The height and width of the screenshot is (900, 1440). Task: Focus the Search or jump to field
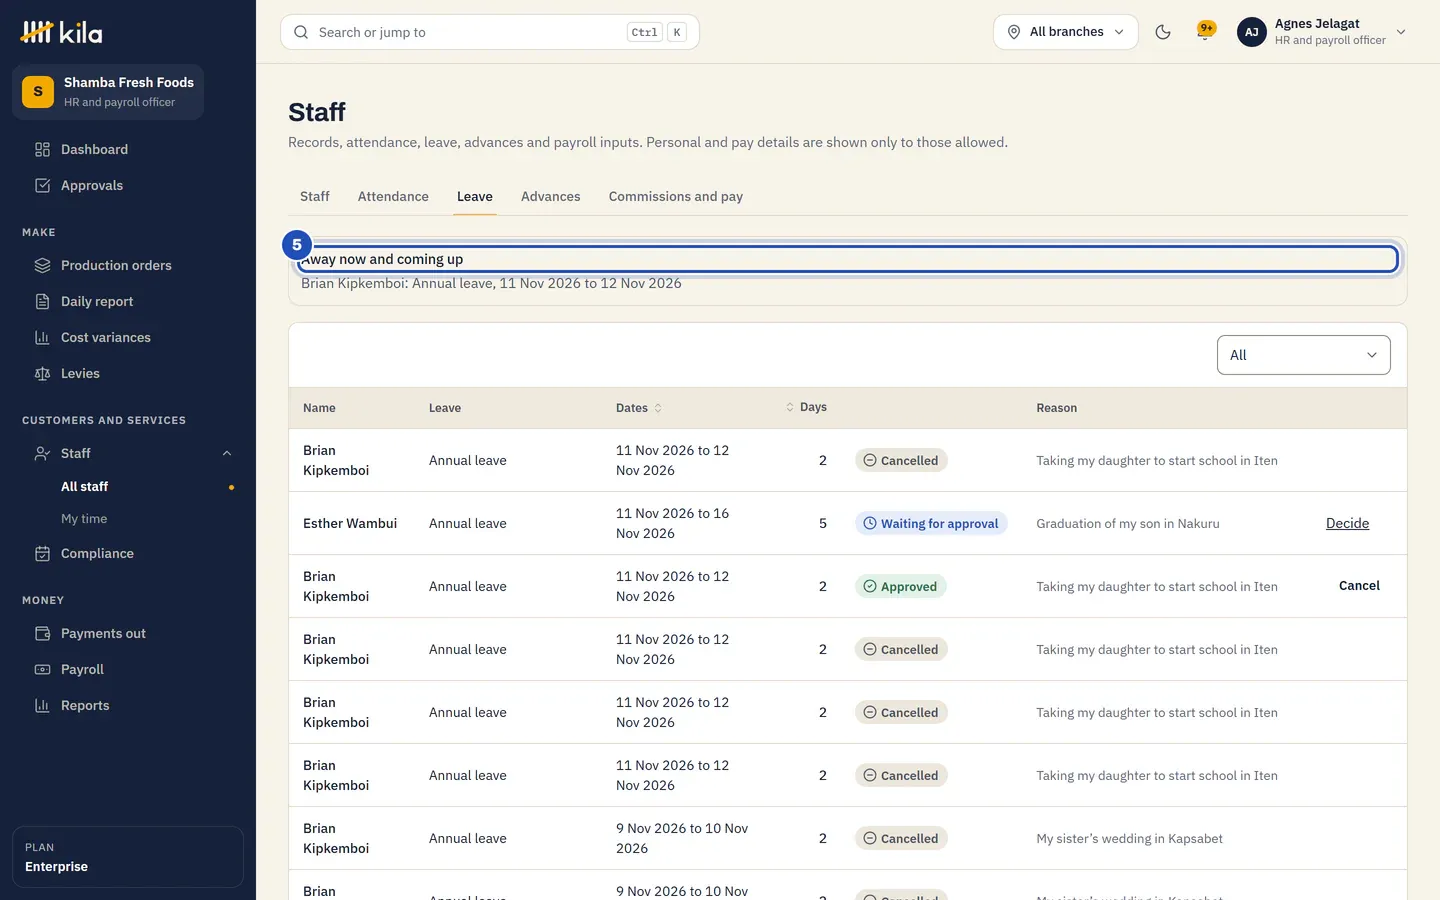(490, 32)
